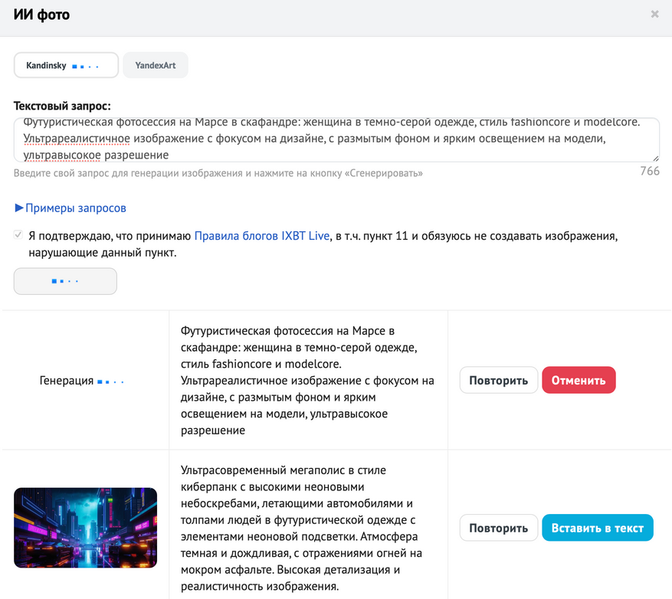The image size is (672, 599).
Task: Click the text area resize handle
Action: 655,157
